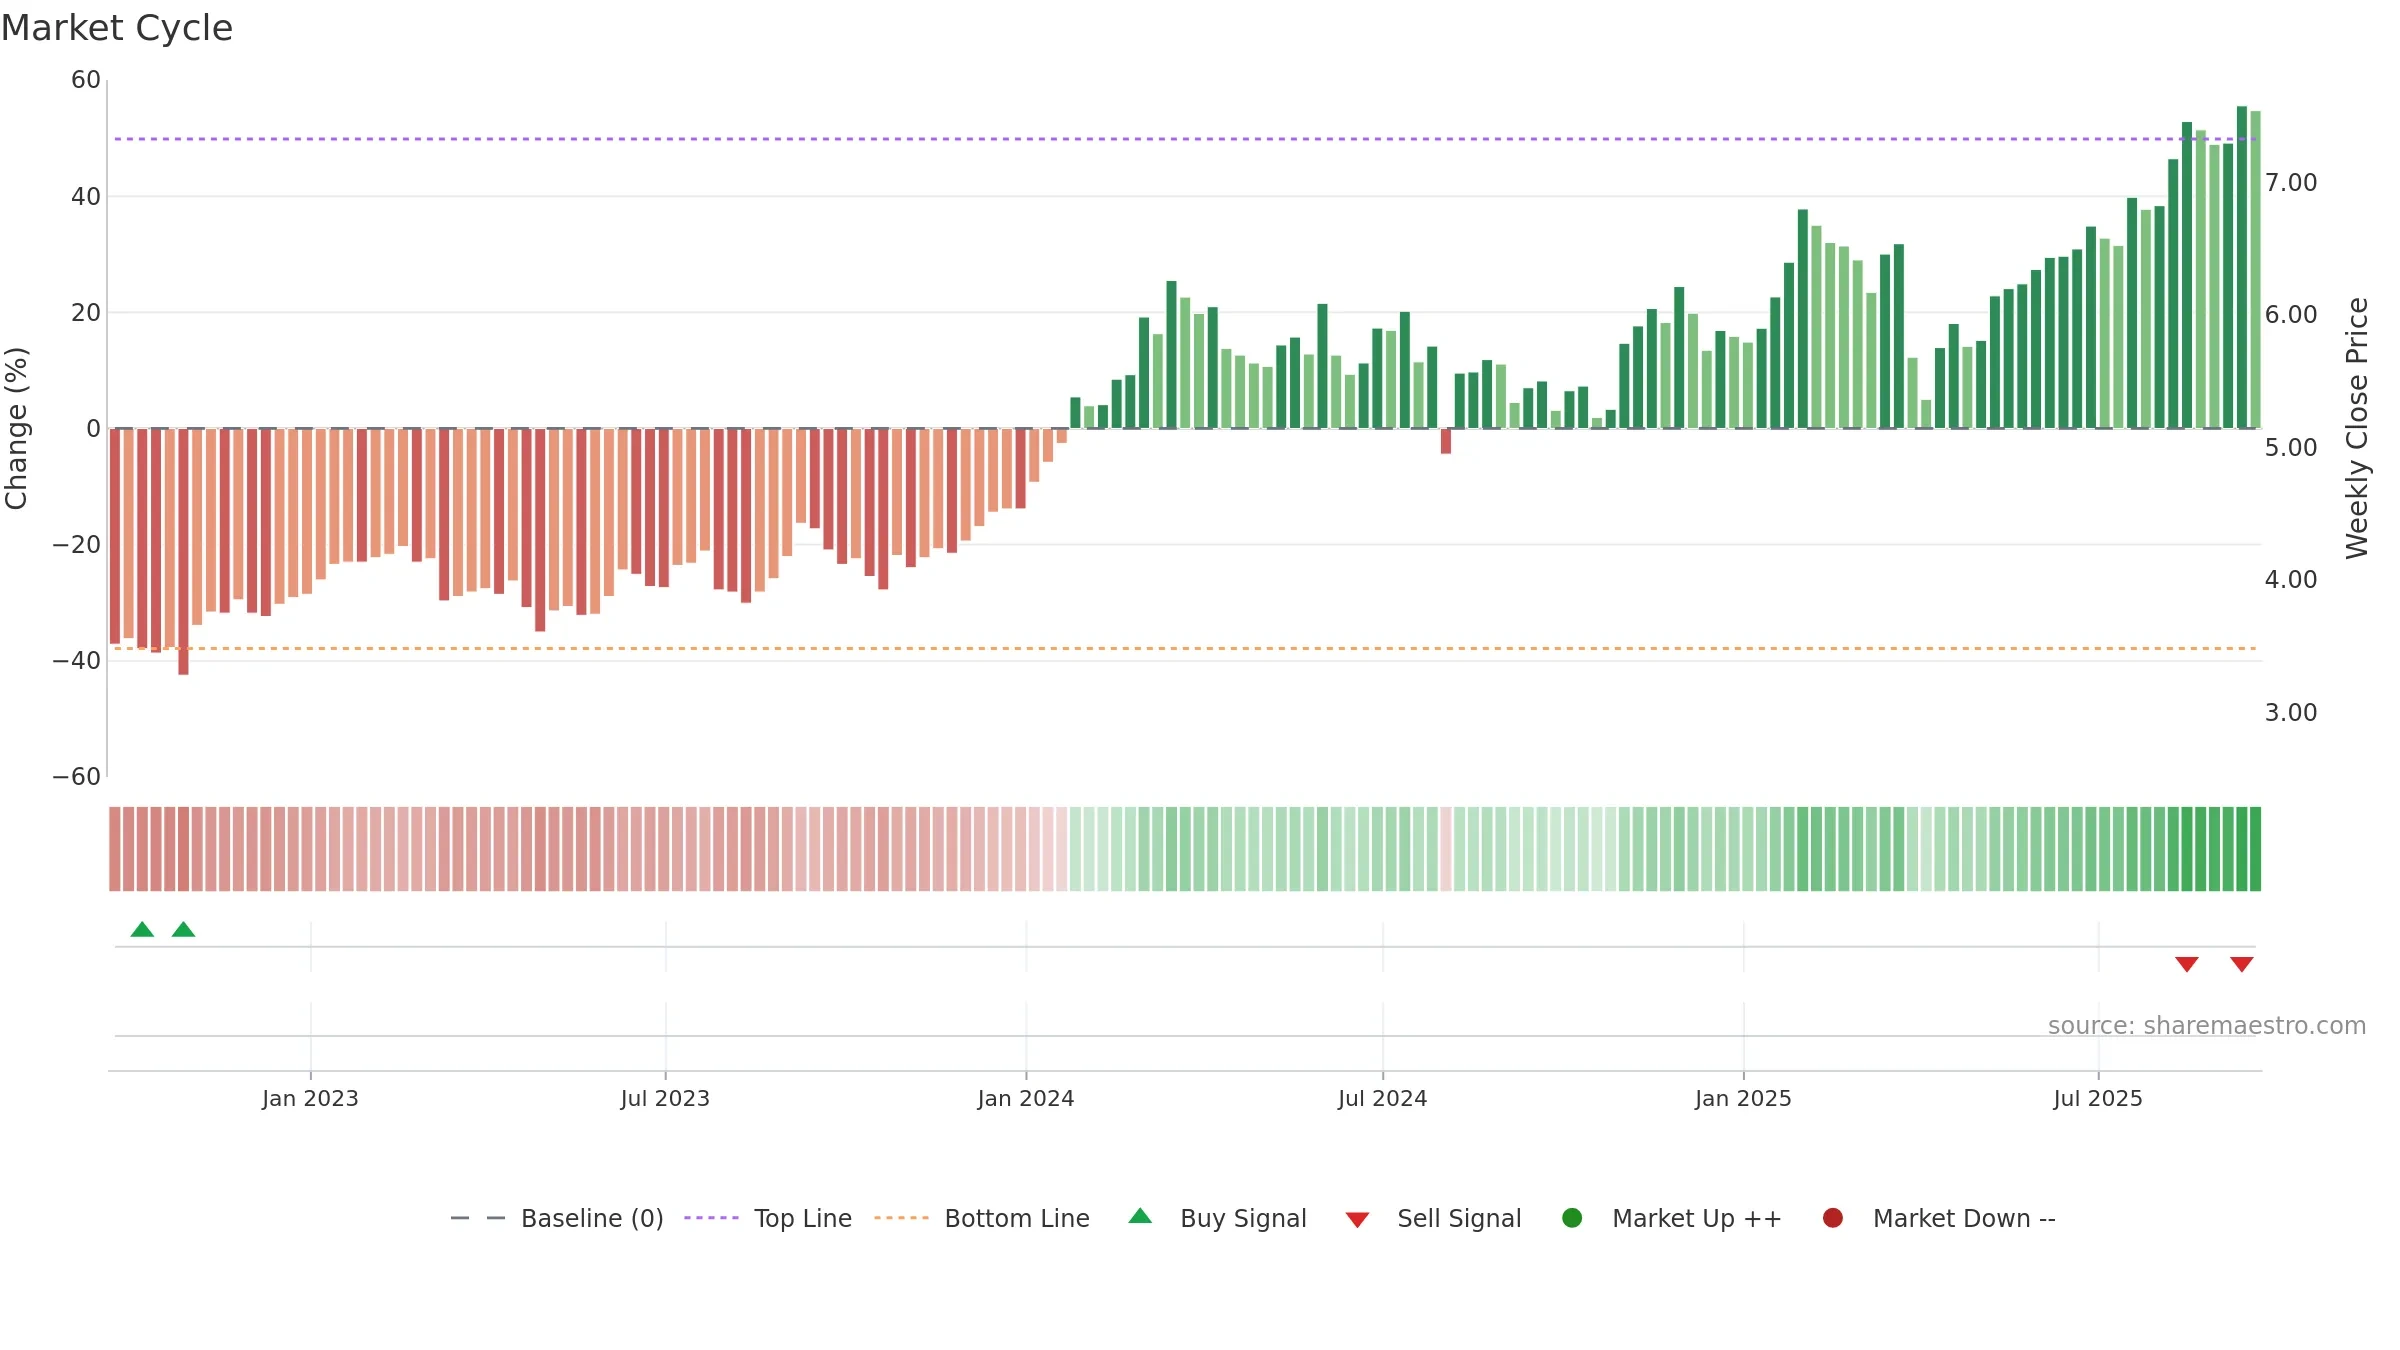Click the gray dashed Baseline legend sample

478,1218
